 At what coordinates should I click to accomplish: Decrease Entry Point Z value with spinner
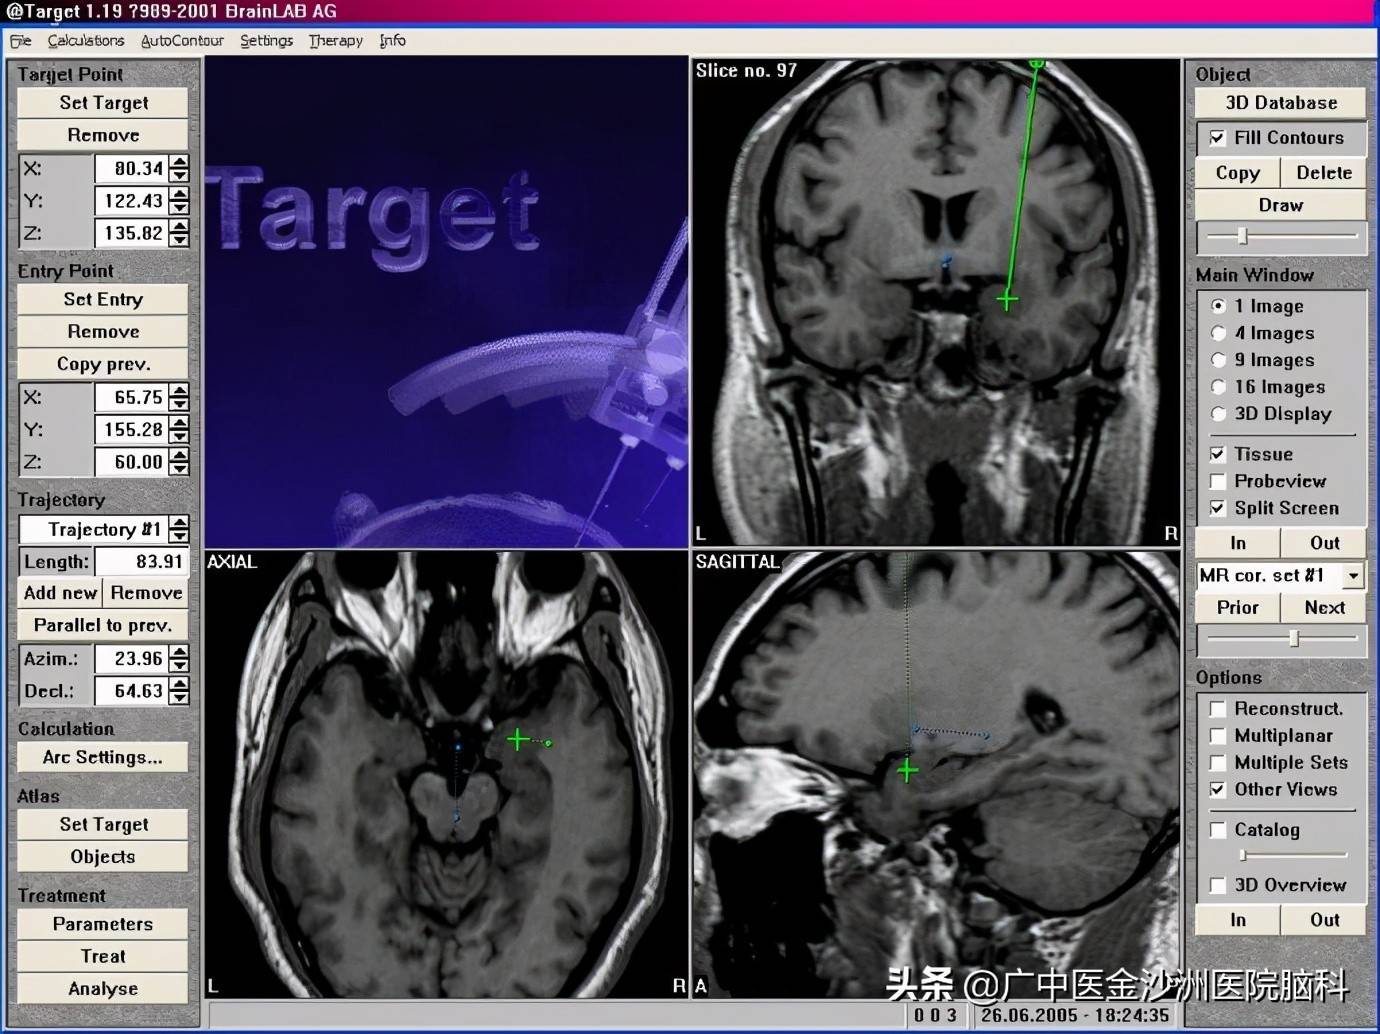coord(179,468)
